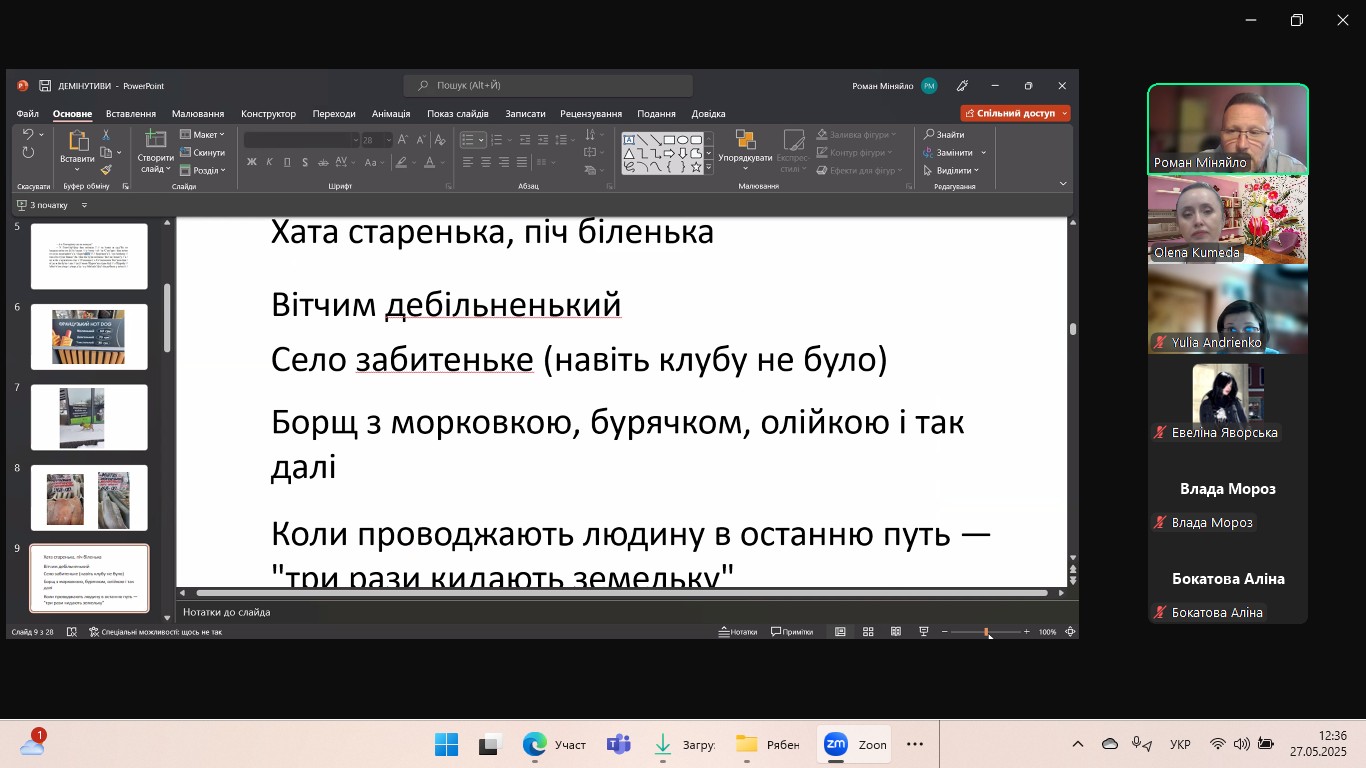Start slideshow from status bar icon
The width and height of the screenshot is (1366, 768).
(923, 632)
